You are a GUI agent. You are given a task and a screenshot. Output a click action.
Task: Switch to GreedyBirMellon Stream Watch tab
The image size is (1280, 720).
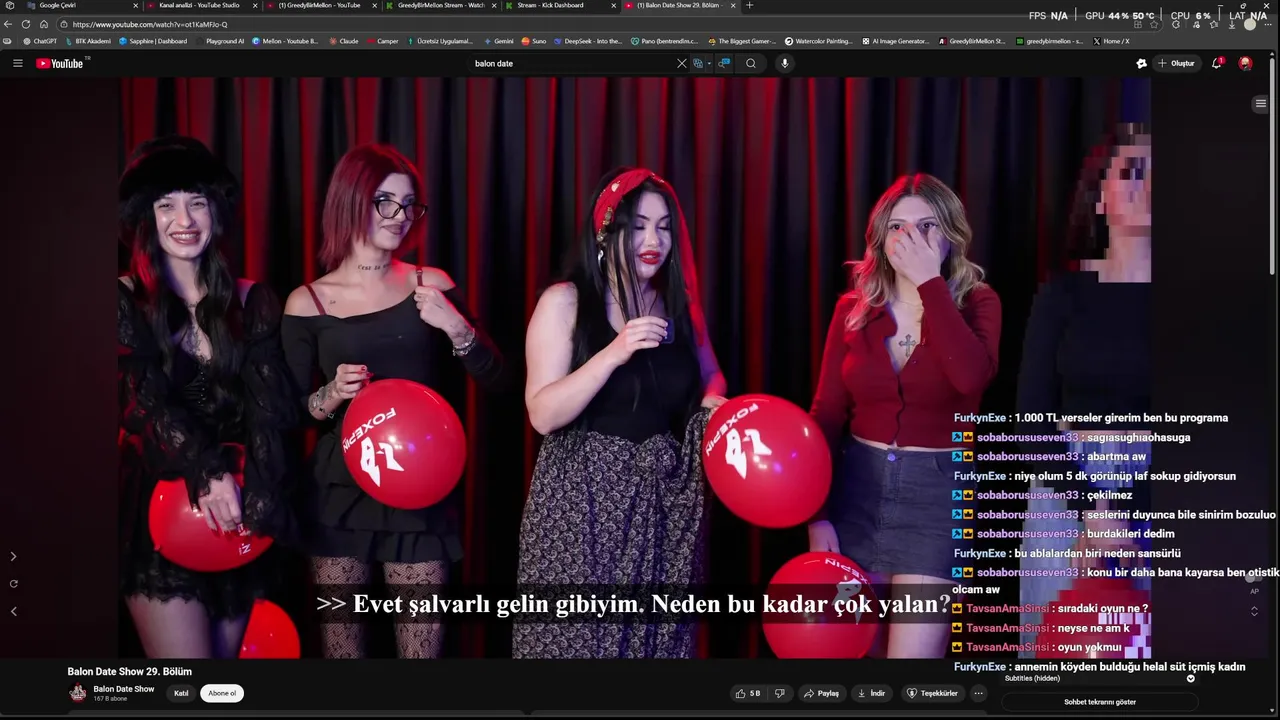tap(440, 5)
